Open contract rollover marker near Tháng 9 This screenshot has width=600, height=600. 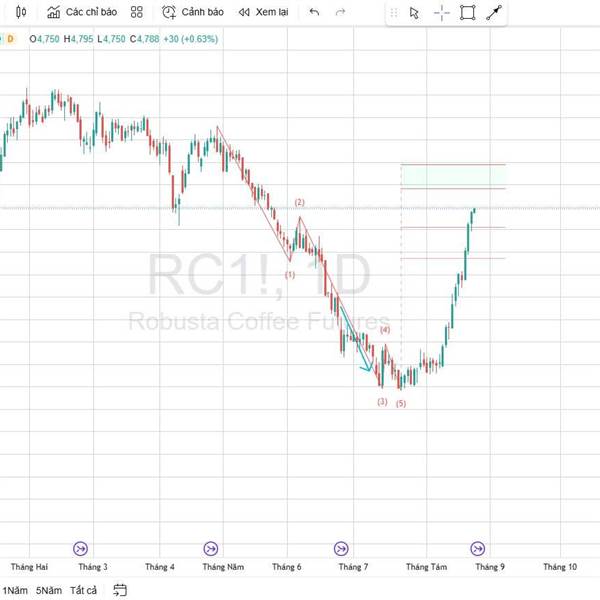[x=478, y=549]
